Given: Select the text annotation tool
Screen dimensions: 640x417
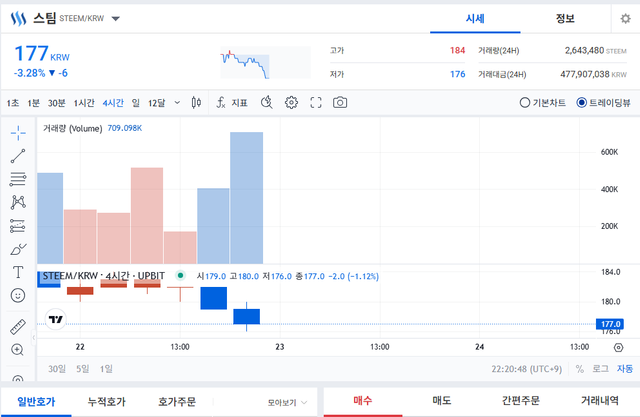Looking at the screenshot, I should pyautogui.click(x=18, y=272).
